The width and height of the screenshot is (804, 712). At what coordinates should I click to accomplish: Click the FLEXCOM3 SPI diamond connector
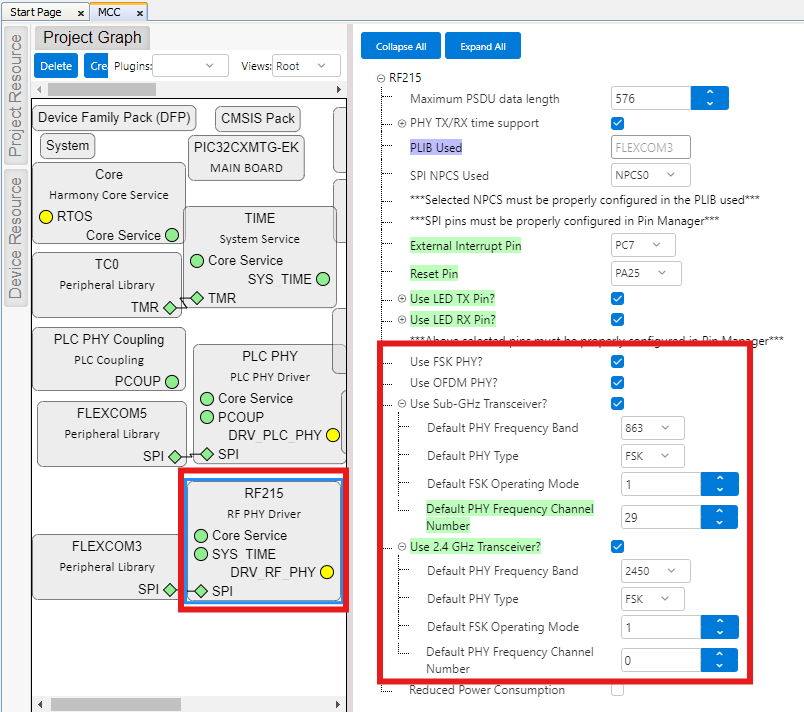pyautogui.click(x=171, y=590)
